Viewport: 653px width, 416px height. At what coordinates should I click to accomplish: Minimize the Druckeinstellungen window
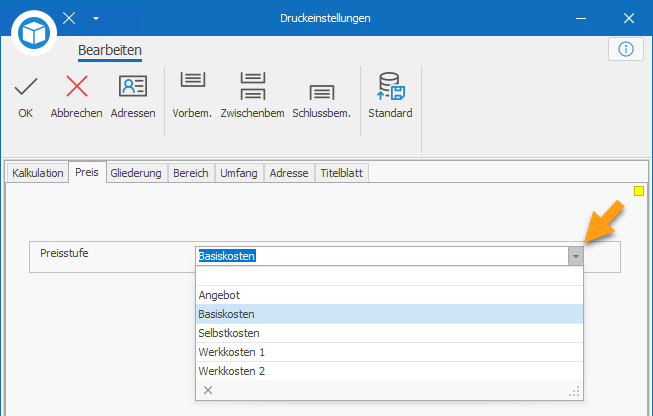[x=581, y=18]
